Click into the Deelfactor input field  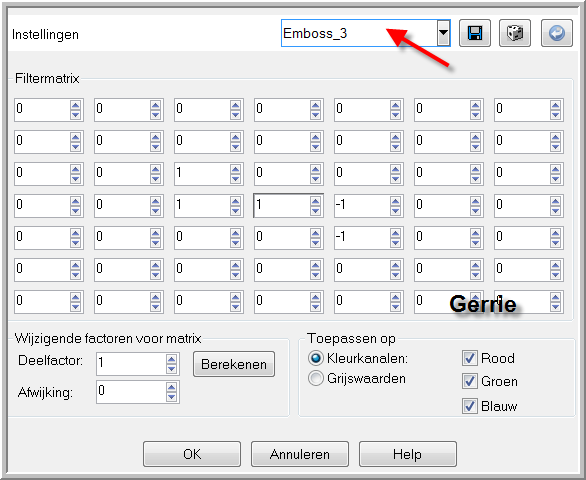(131, 364)
